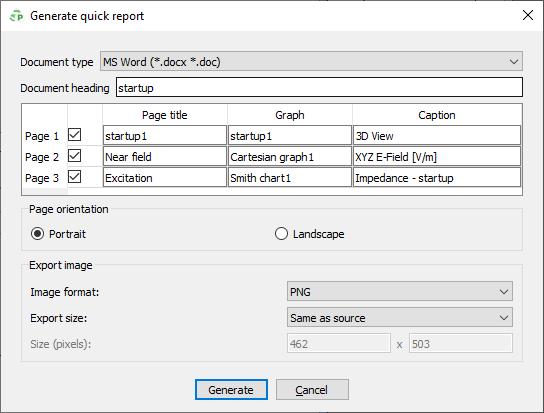544x413 pixels.
Task: Edit the 3D View caption field
Action: pos(437,135)
